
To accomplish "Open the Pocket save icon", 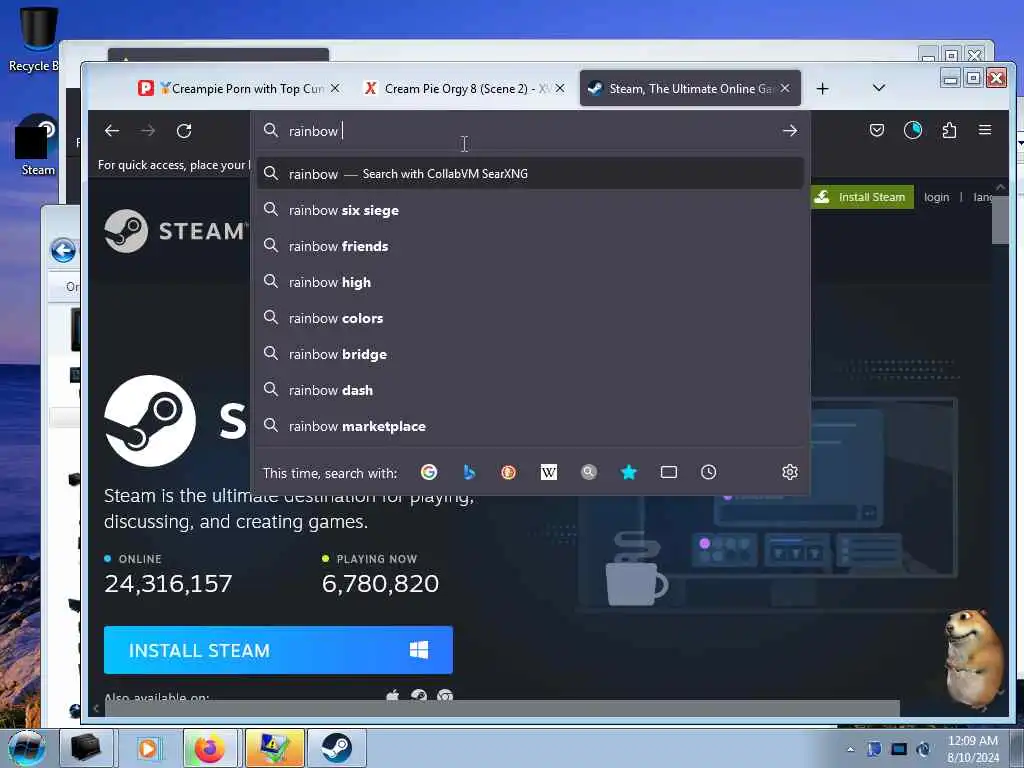I will [876, 130].
